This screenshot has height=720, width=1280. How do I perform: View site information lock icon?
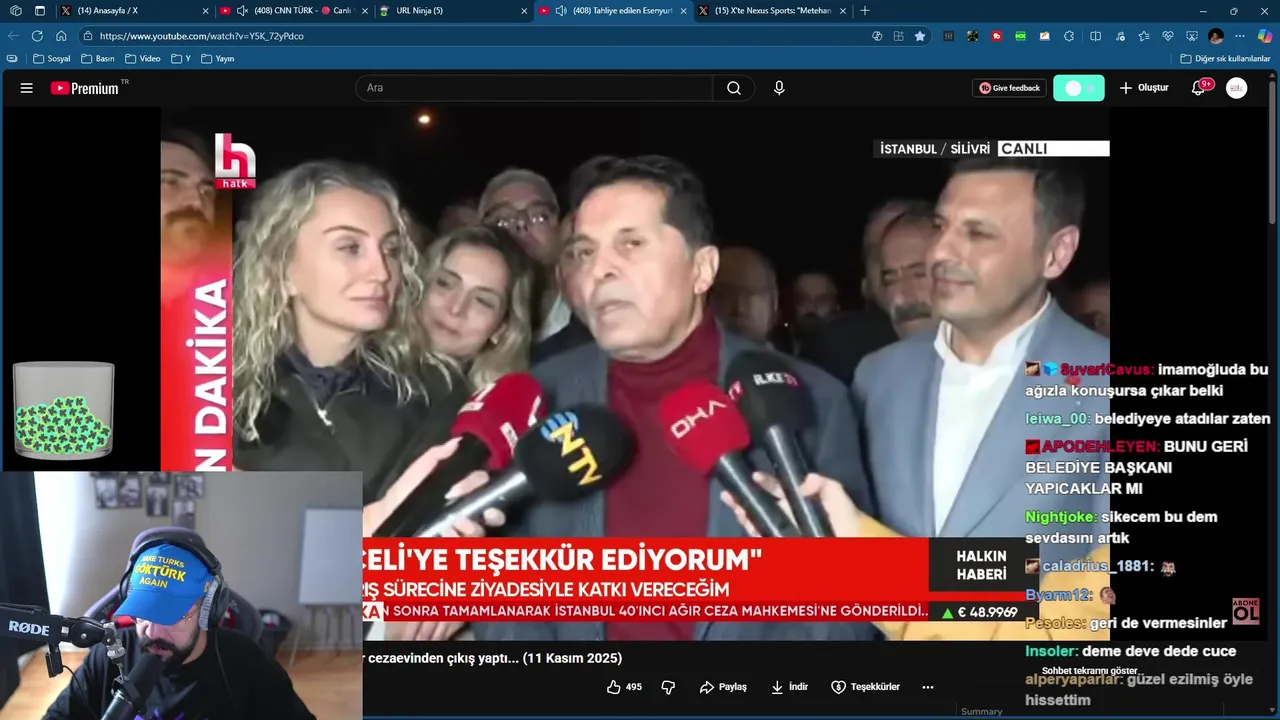87,36
